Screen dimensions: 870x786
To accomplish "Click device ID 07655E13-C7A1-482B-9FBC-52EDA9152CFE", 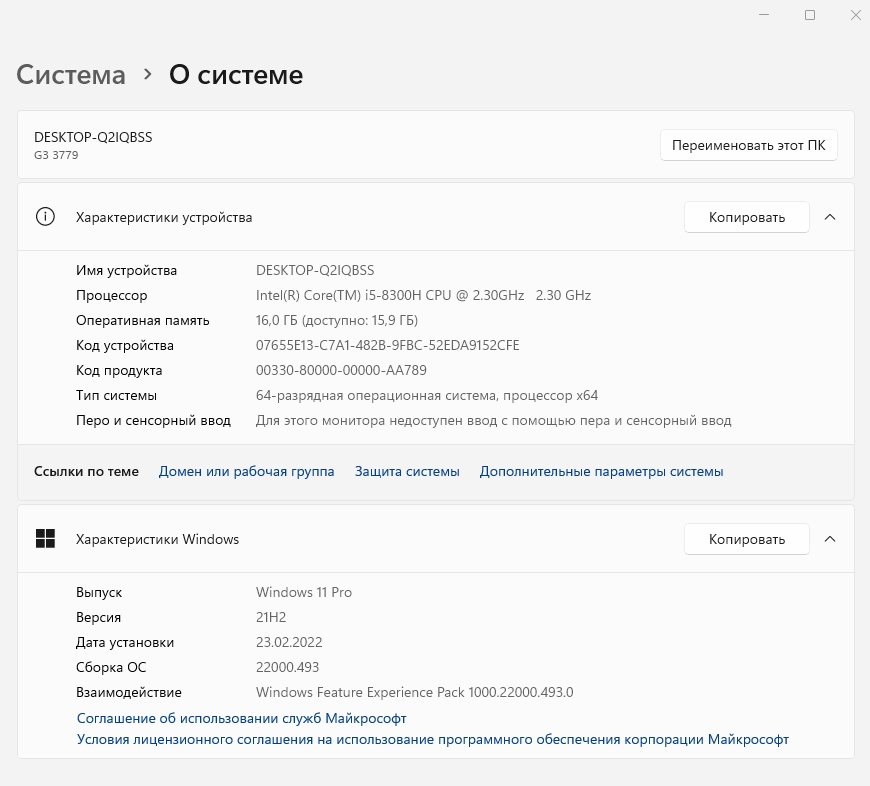I will click(x=388, y=345).
